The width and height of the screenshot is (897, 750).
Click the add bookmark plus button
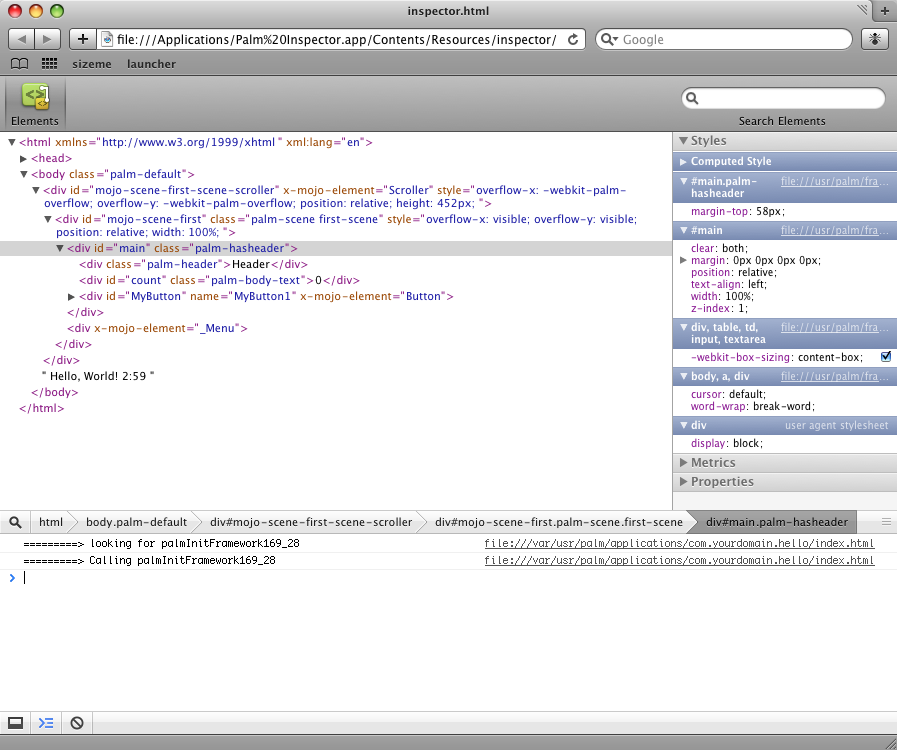(x=82, y=39)
